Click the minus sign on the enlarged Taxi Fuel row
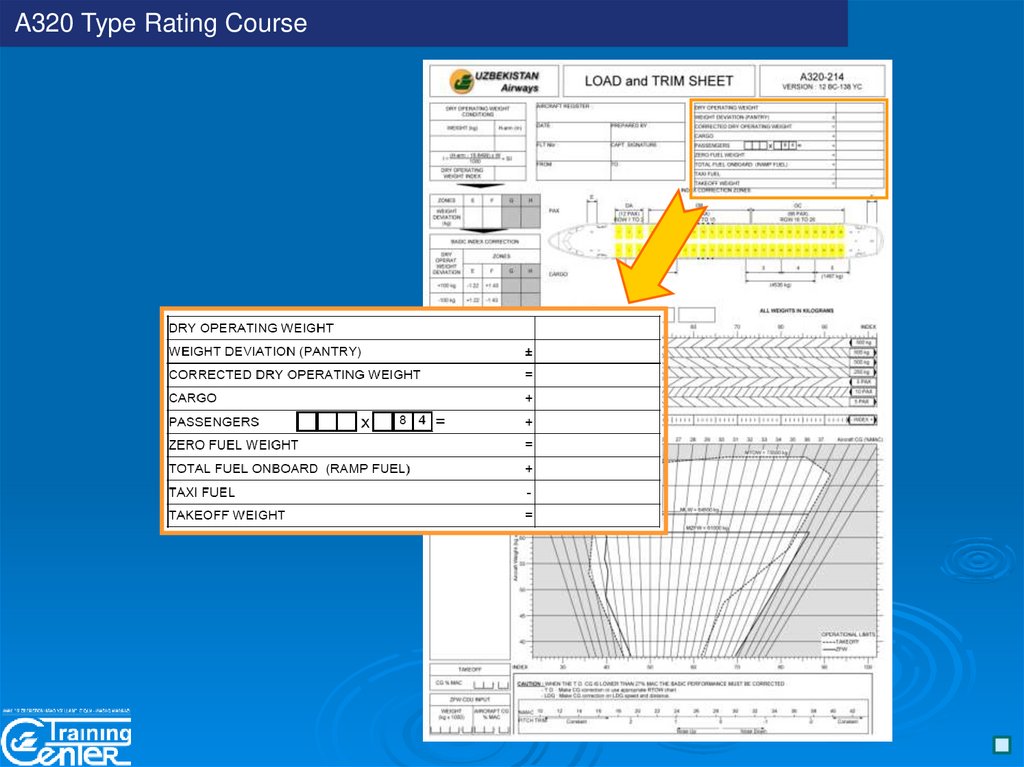The height and width of the screenshot is (767, 1024). [529, 493]
